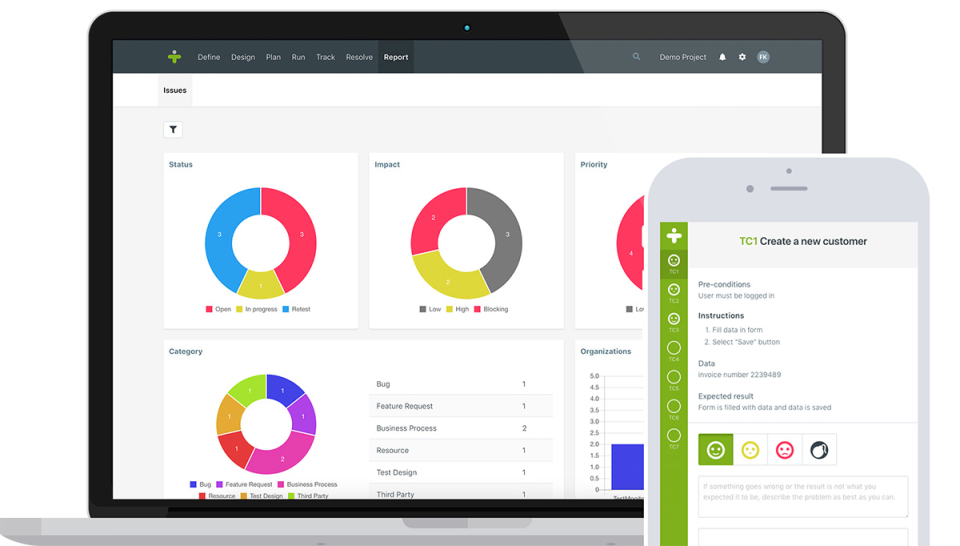
Task: Click the Resource table row
Action: click(x=461, y=450)
